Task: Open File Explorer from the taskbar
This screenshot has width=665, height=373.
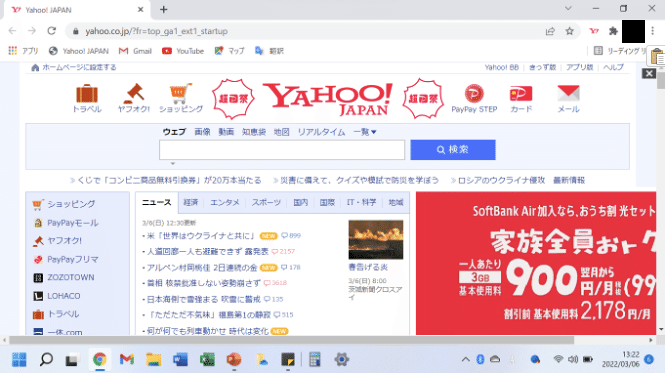Action: pyautogui.click(x=154, y=359)
